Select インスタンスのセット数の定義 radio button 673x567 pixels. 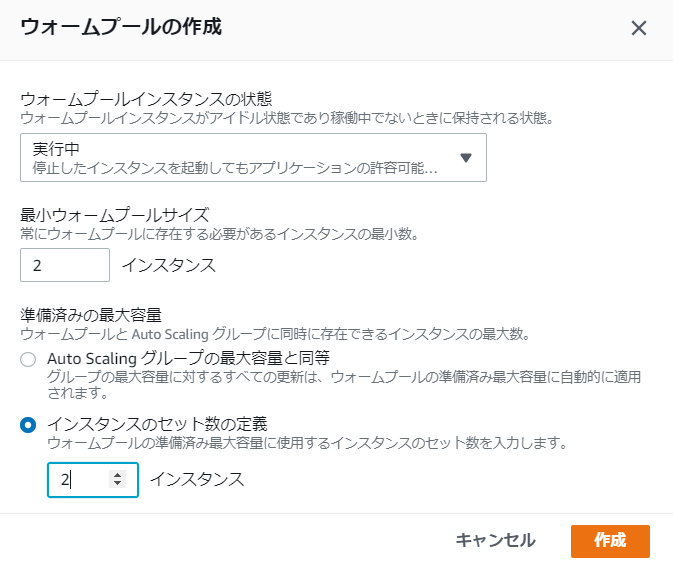point(29,424)
